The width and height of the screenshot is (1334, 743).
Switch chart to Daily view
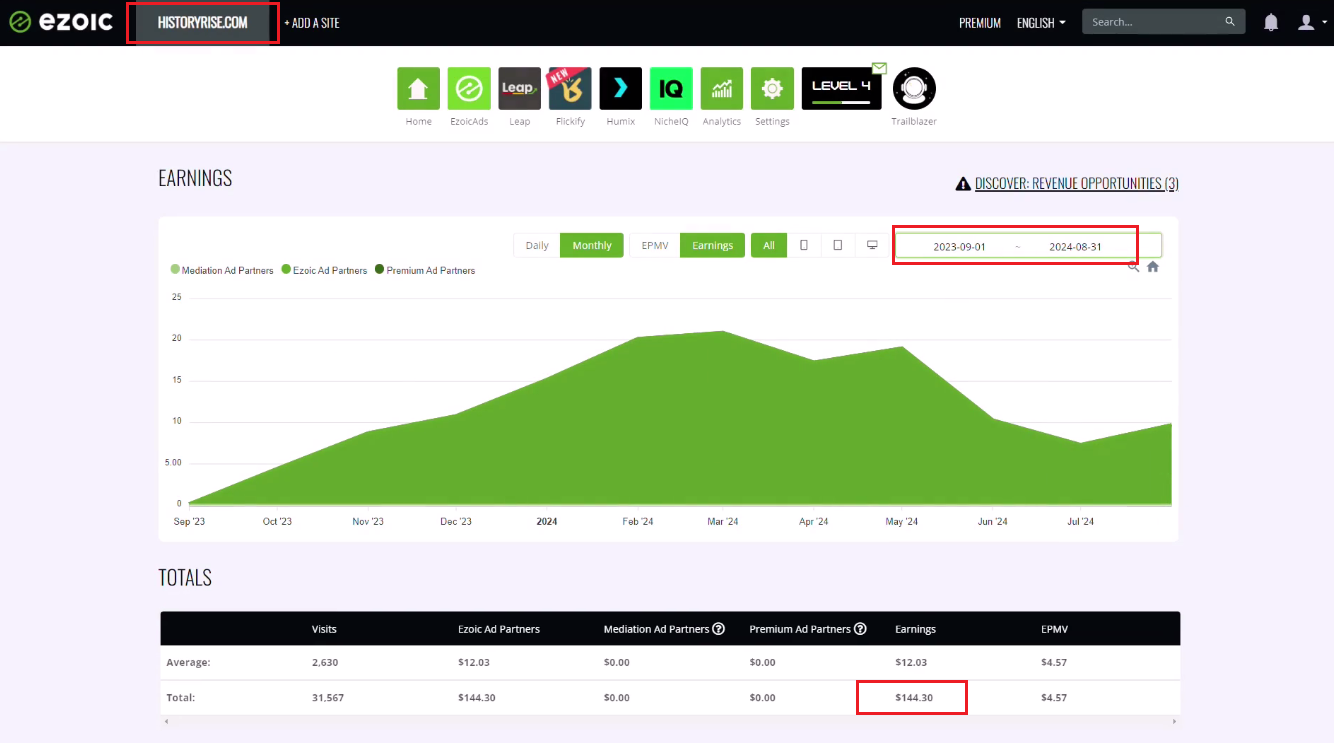[x=537, y=245]
